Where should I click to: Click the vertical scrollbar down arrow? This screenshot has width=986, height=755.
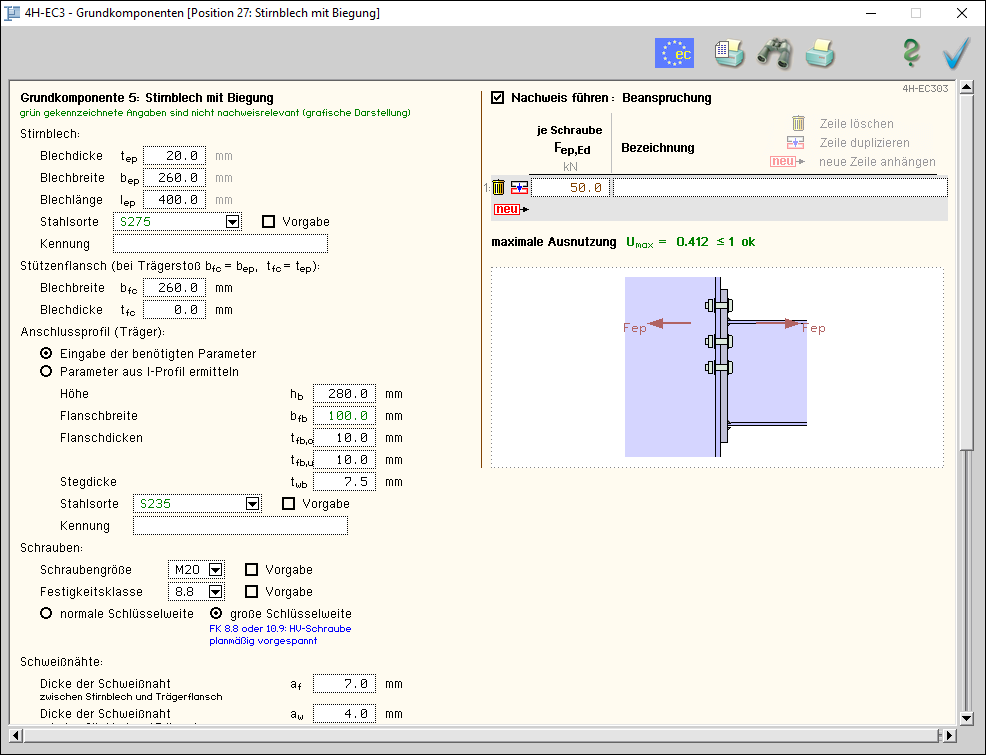coord(966,718)
